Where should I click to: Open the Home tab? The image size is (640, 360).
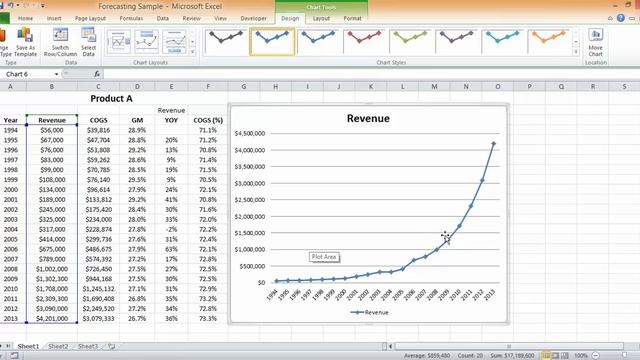click(x=25, y=18)
